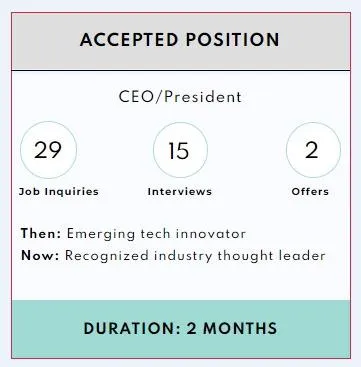The image size is (361, 367).
Task: Click the 29 job inquiries circle
Action: click(48, 150)
